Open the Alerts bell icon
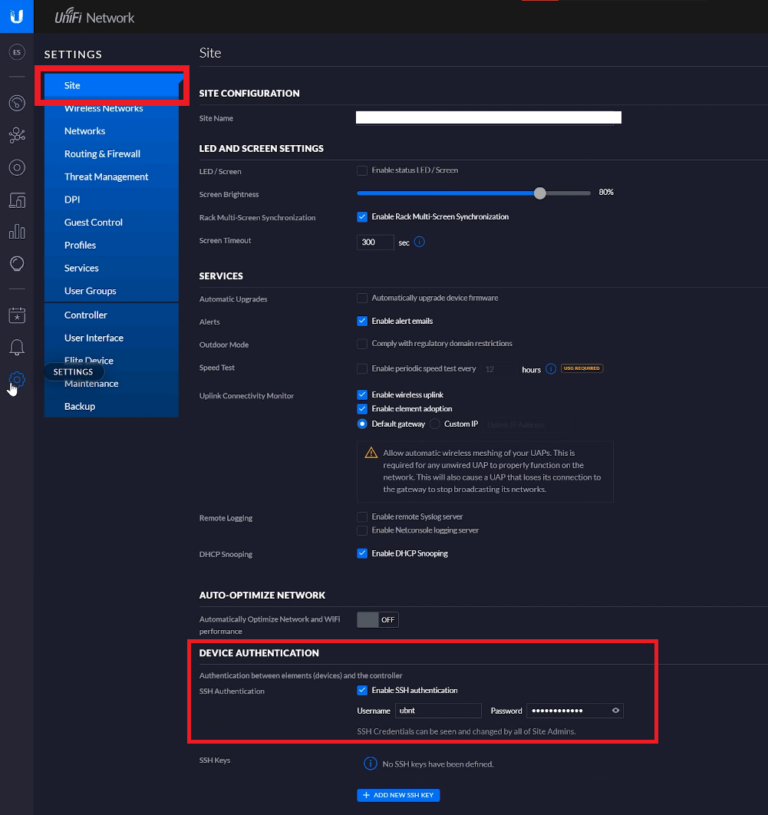 click(17, 347)
